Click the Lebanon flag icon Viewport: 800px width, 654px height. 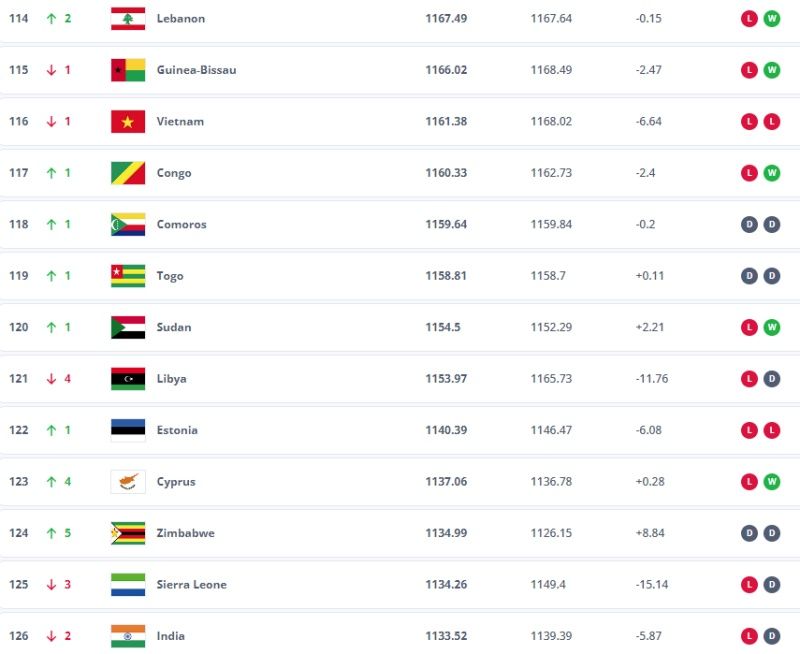pyautogui.click(x=128, y=19)
